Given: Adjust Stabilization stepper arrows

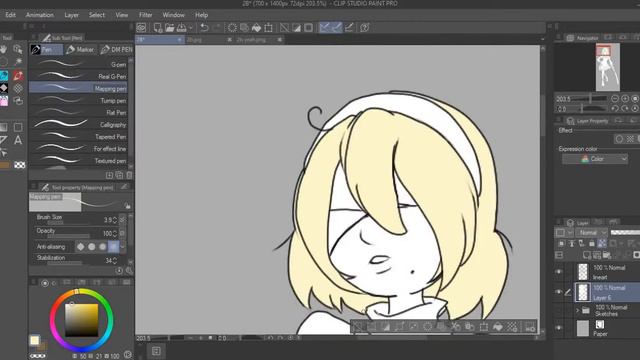Looking at the screenshot, I should pyautogui.click(x=115, y=260).
